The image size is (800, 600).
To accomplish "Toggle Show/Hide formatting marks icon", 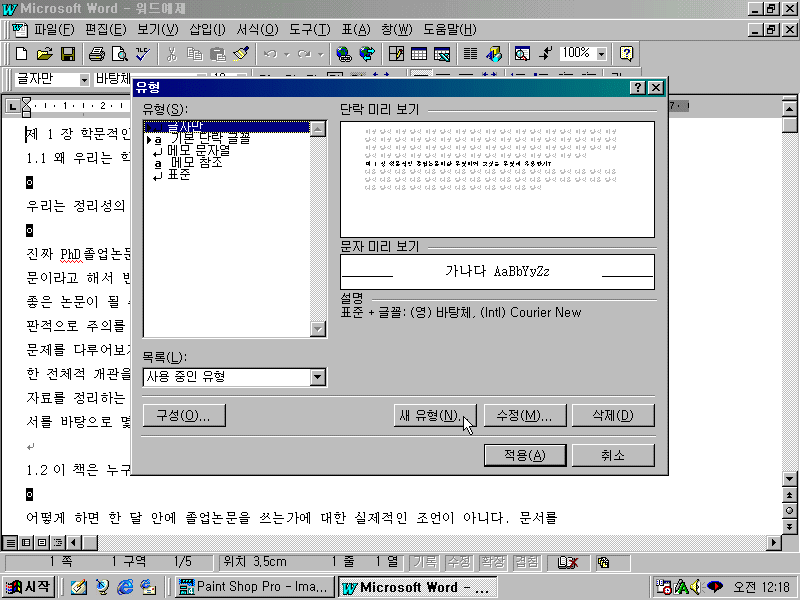I will coord(545,54).
